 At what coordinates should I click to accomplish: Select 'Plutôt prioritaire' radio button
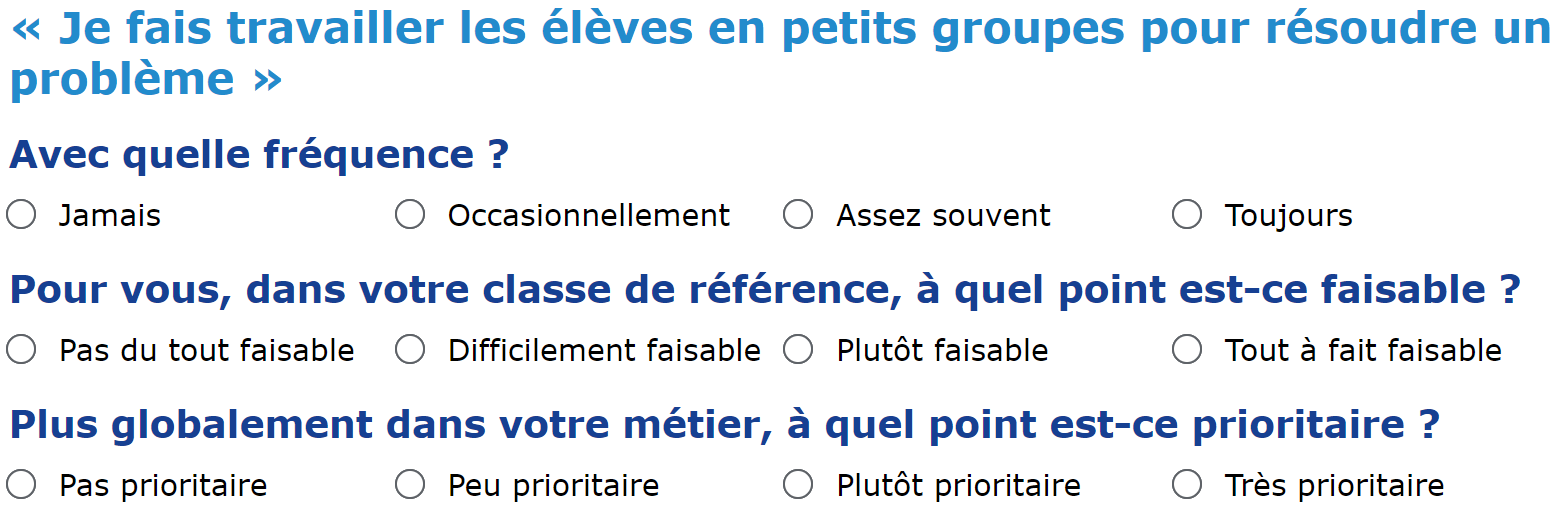(x=798, y=485)
